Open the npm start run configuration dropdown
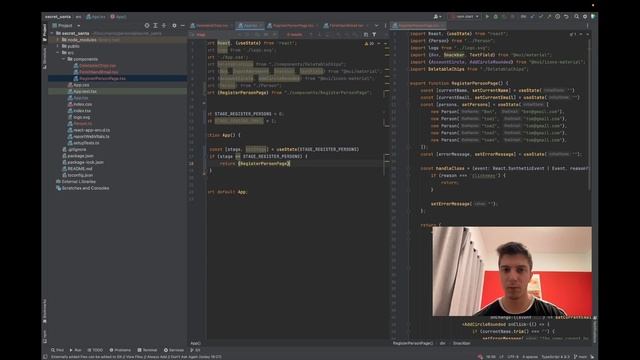This screenshot has height=360, width=640. coord(464,17)
